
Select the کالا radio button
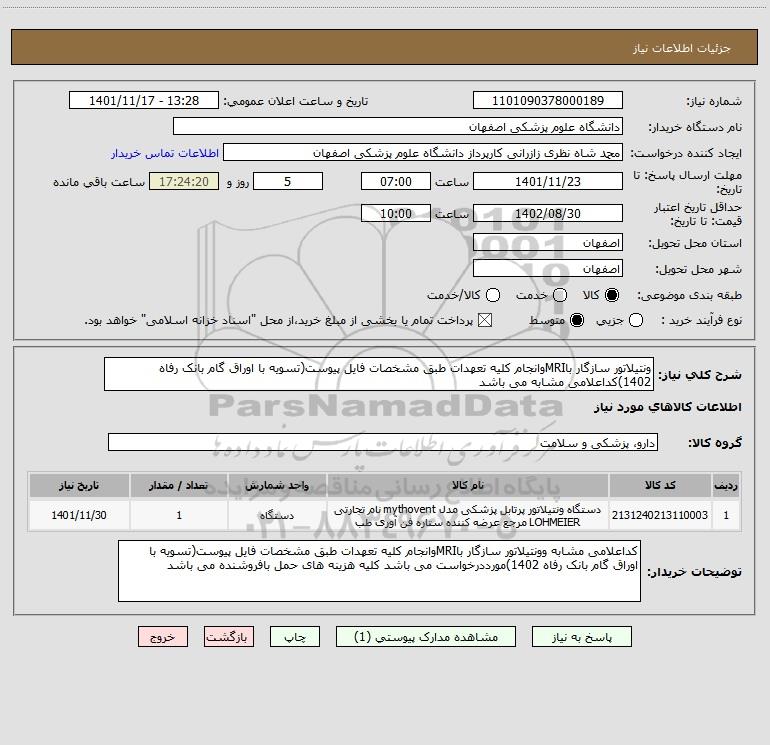click(x=612, y=295)
